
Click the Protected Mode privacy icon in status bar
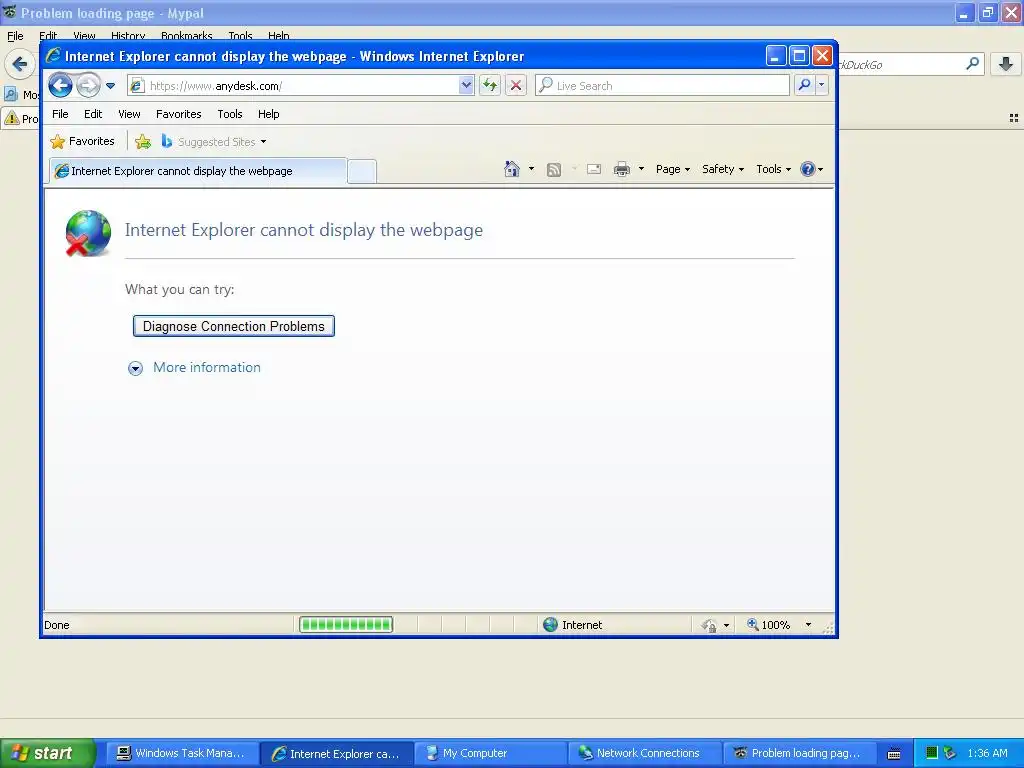click(709, 626)
